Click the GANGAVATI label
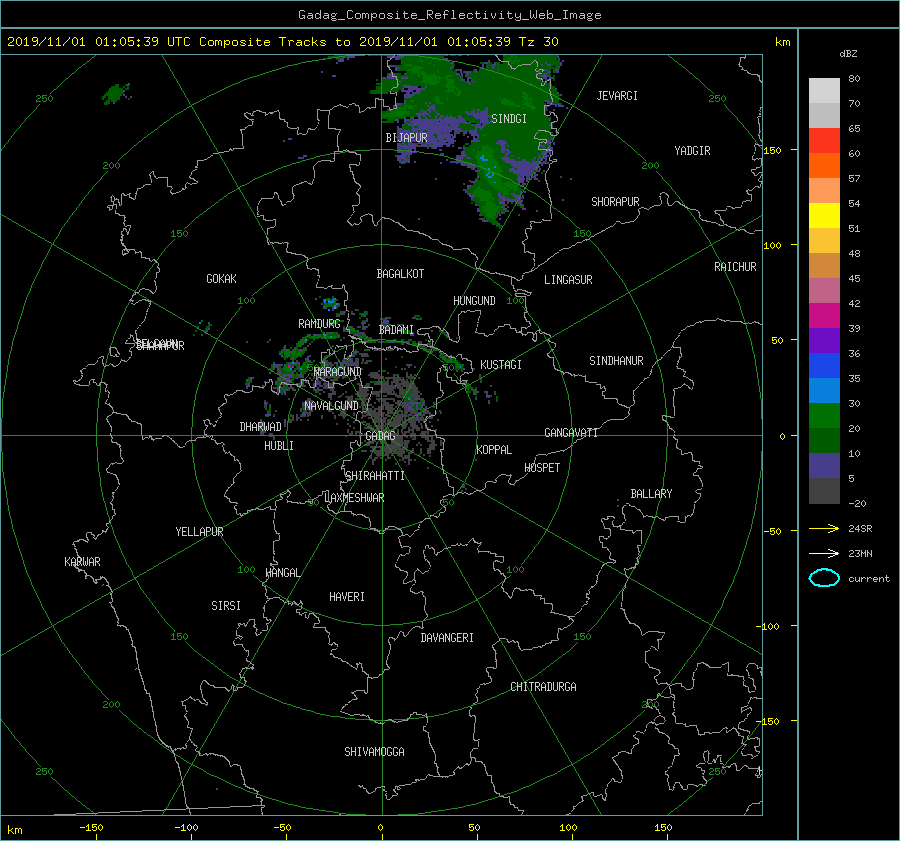 click(x=571, y=433)
